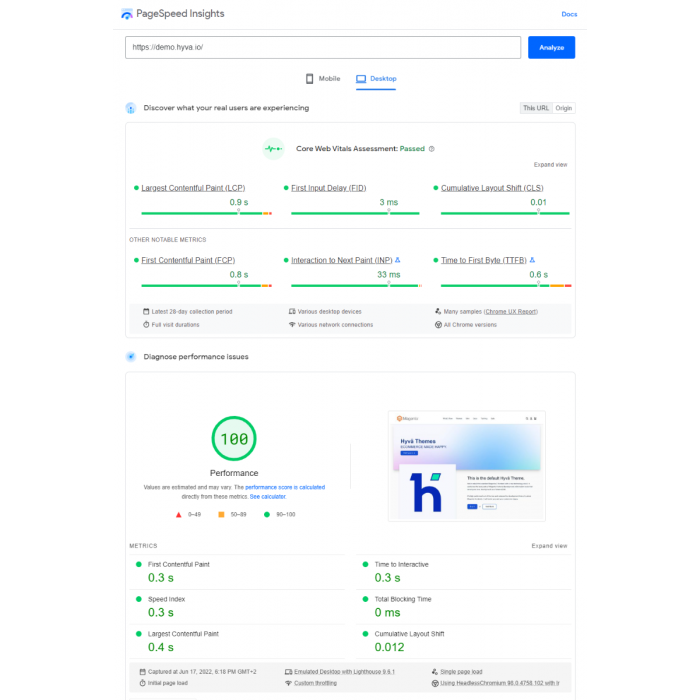Click the experimental flask icon beside TTFB
Screen dimensions: 700x700
pos(532,260)
